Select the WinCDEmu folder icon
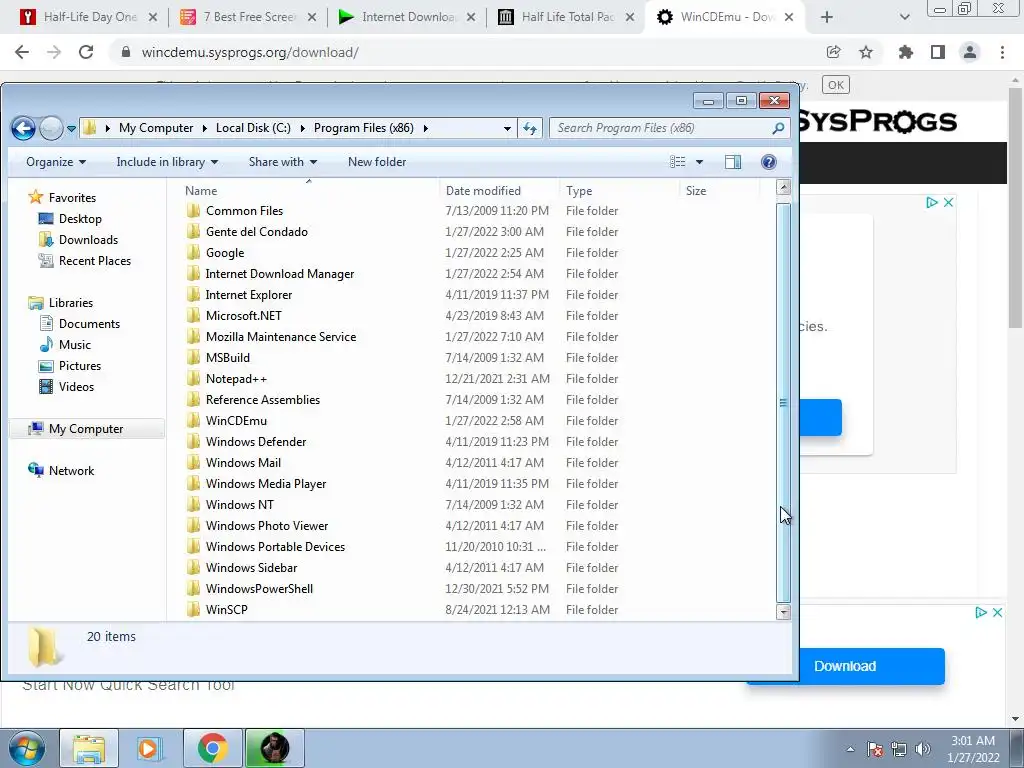The image size is (1024, 768). (x=193, y=421)
